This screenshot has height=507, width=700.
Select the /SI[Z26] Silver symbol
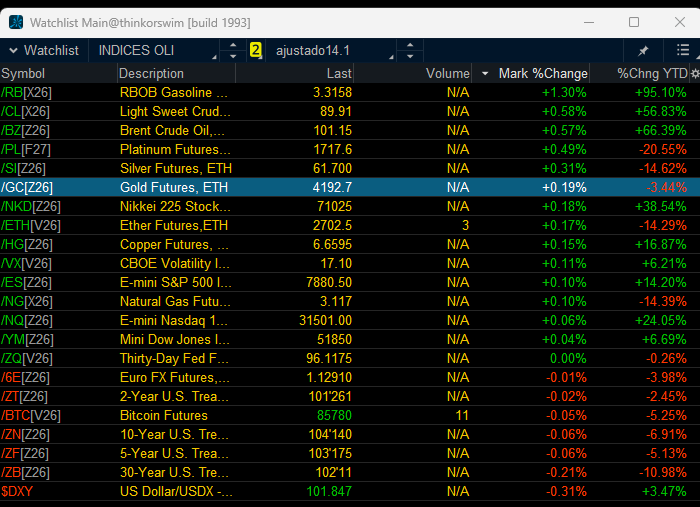23,168
